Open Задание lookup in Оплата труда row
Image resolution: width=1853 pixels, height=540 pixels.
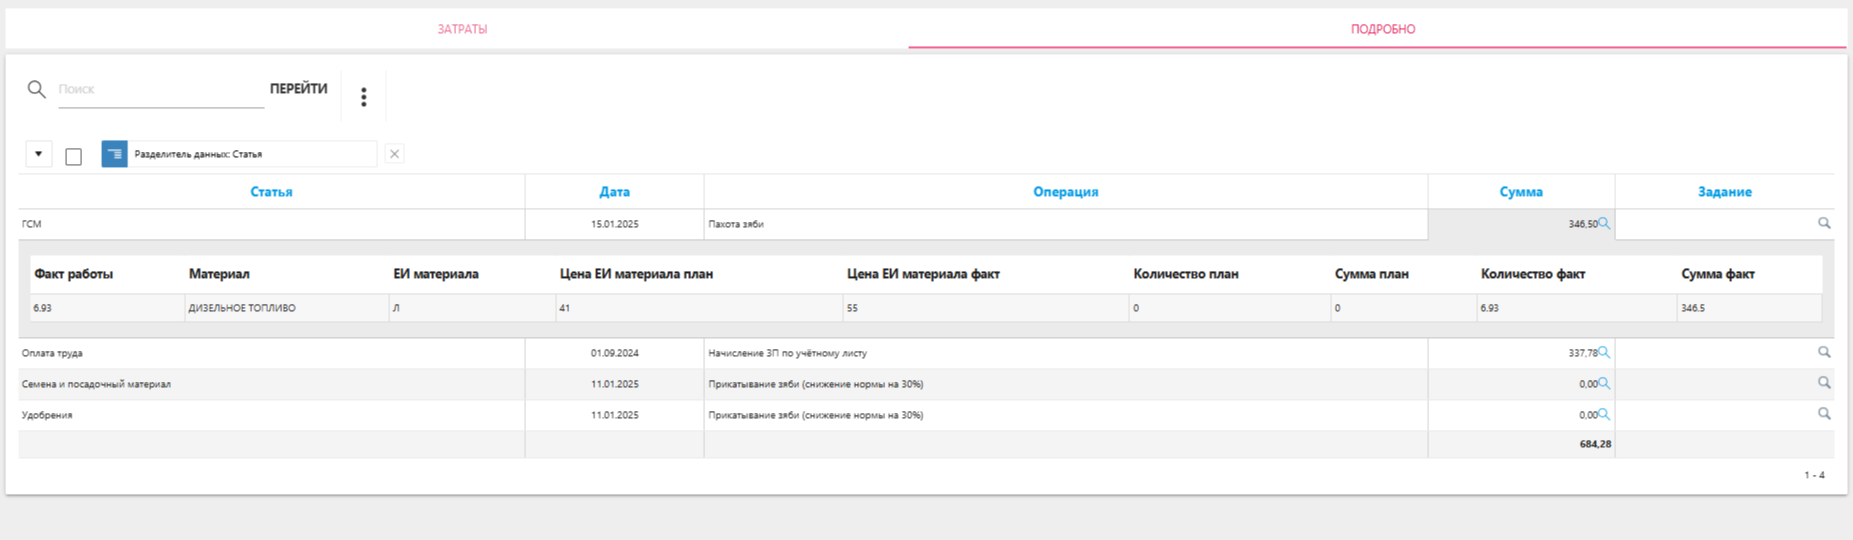click(1824, 353)
